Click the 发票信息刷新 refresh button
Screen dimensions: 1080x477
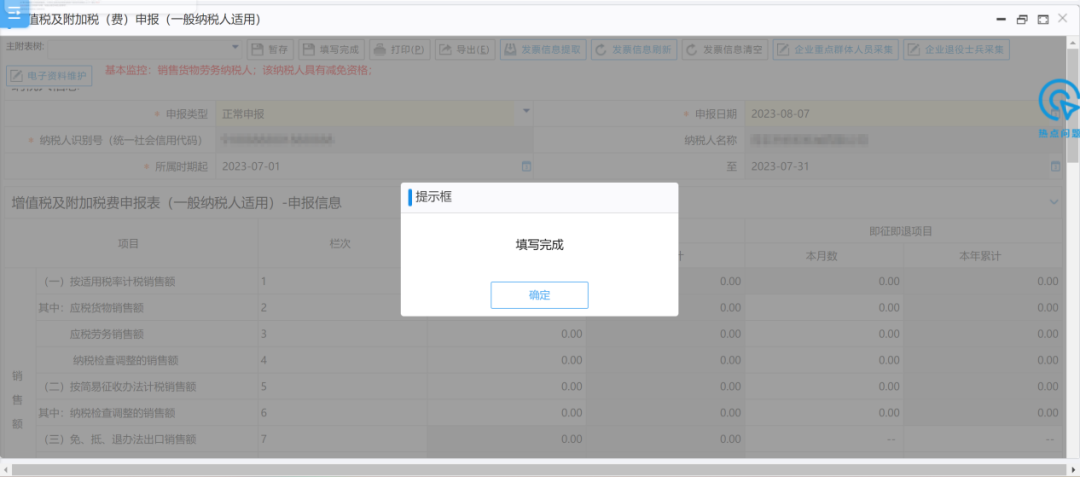(x=634, y=49)
